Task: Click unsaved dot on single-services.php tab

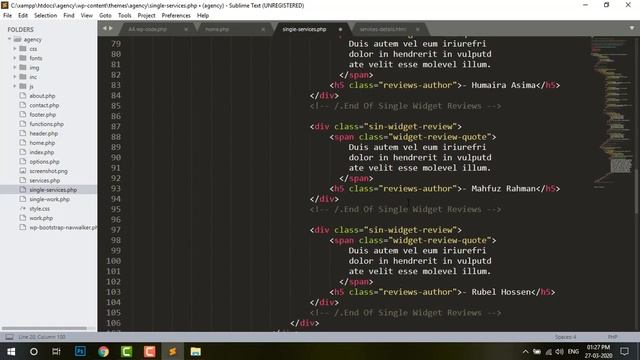Action: (340, 29)
